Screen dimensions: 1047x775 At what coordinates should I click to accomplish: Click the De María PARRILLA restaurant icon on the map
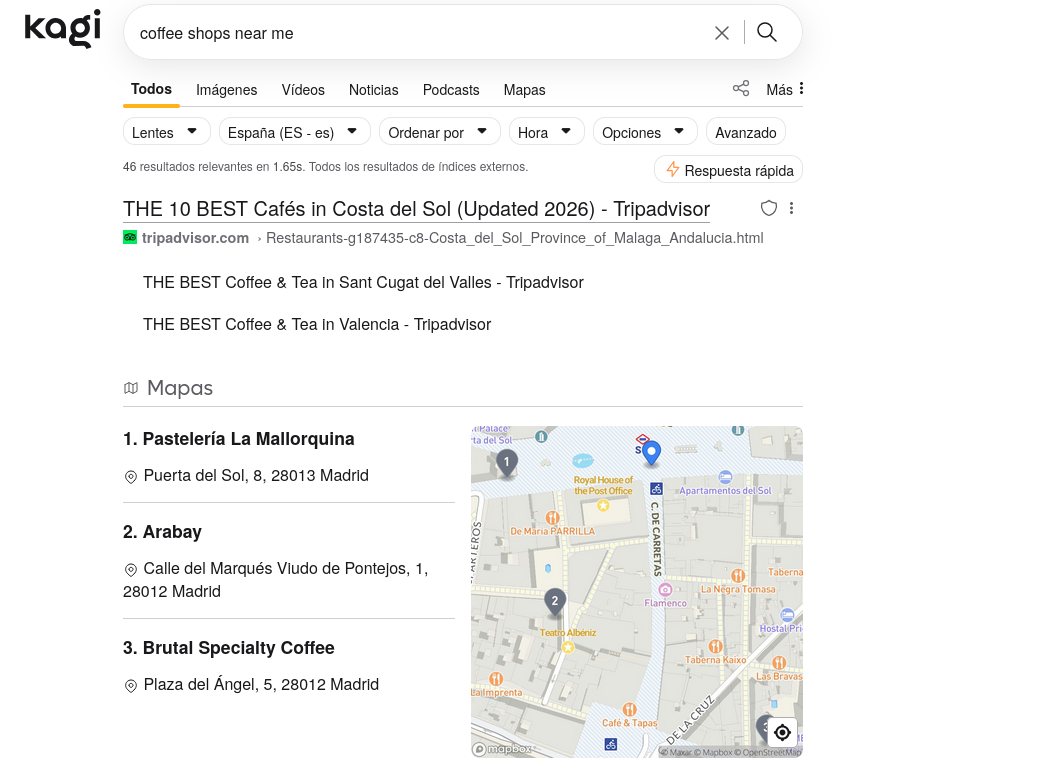pyautogui.click(x=552, y=517)
